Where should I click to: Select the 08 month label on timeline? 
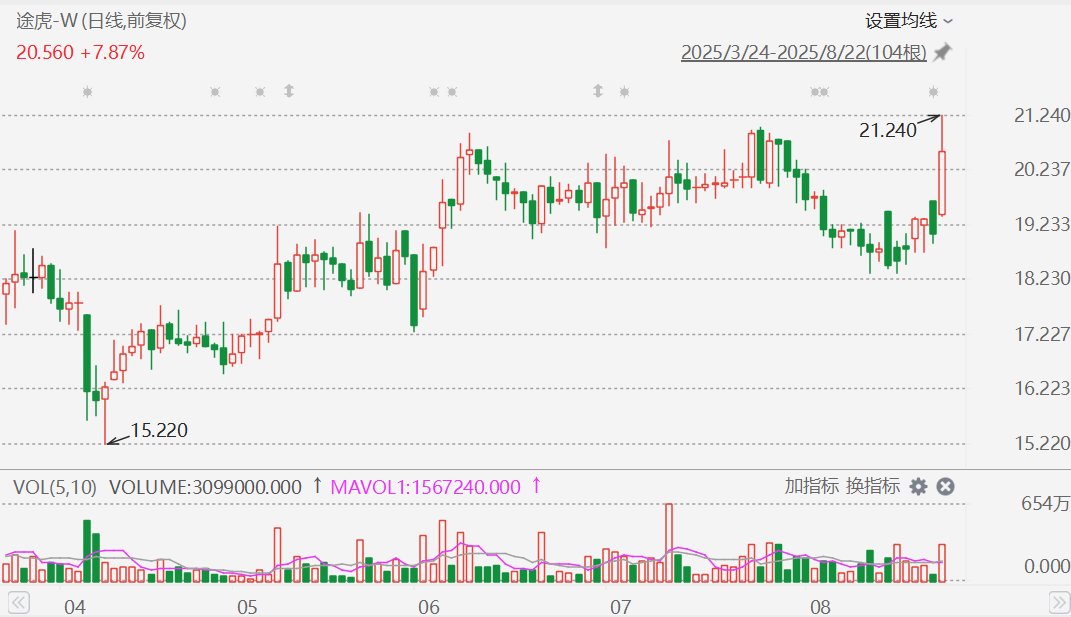pyautogui.click(x=820, y=607)
